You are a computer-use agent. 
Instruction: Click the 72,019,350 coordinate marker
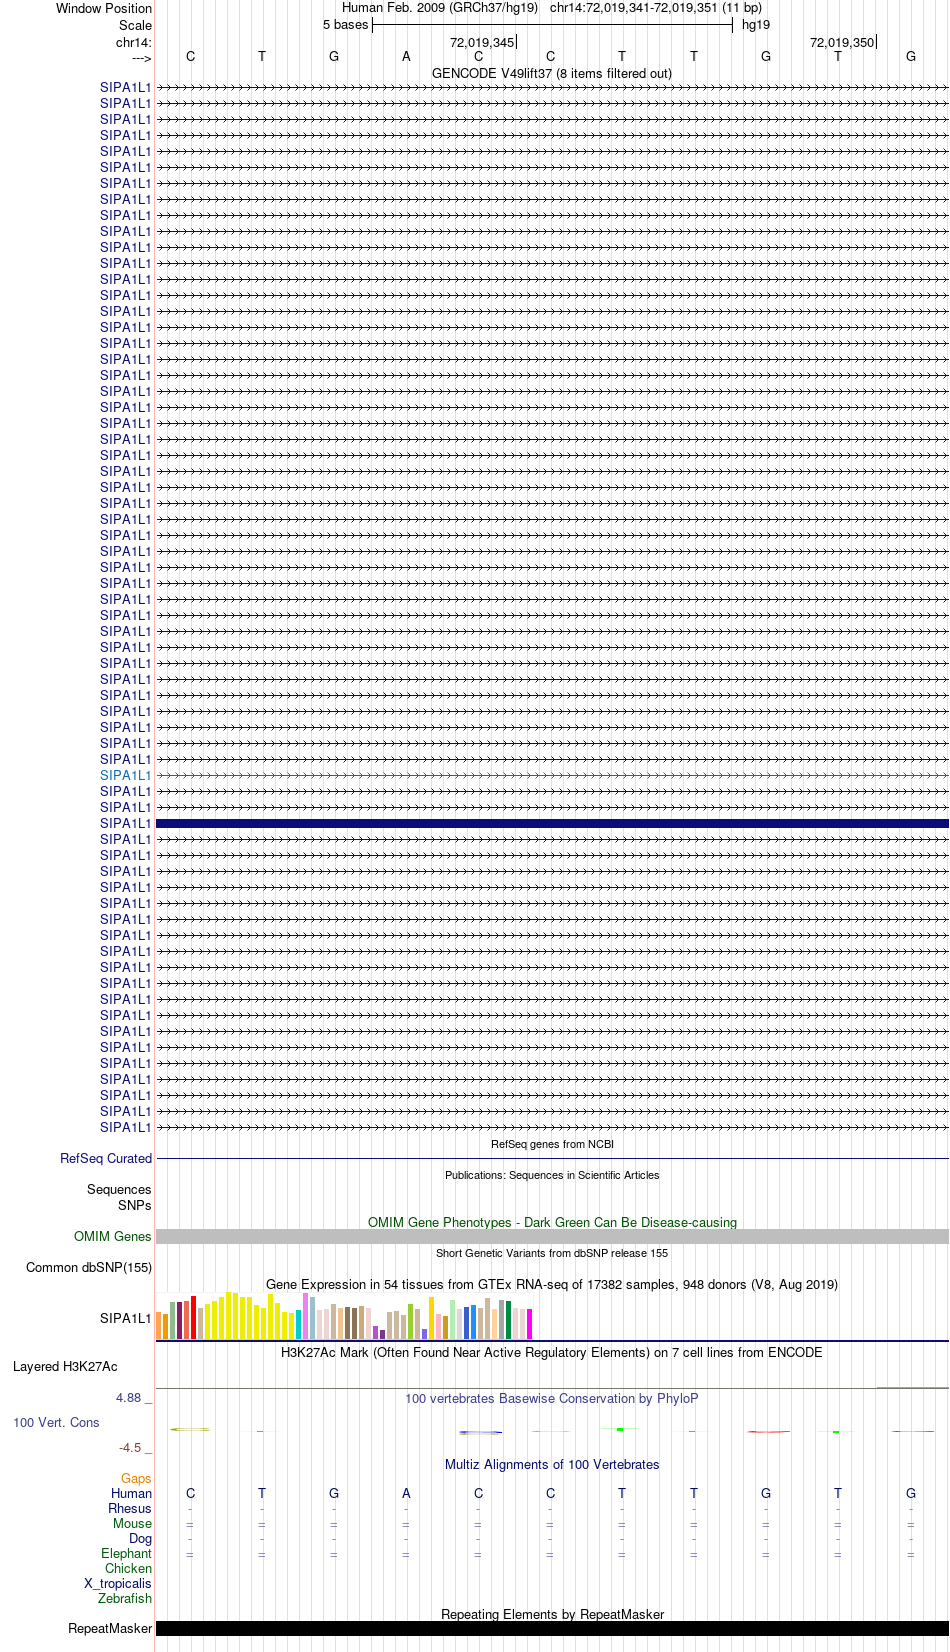(x=842, y=42)
